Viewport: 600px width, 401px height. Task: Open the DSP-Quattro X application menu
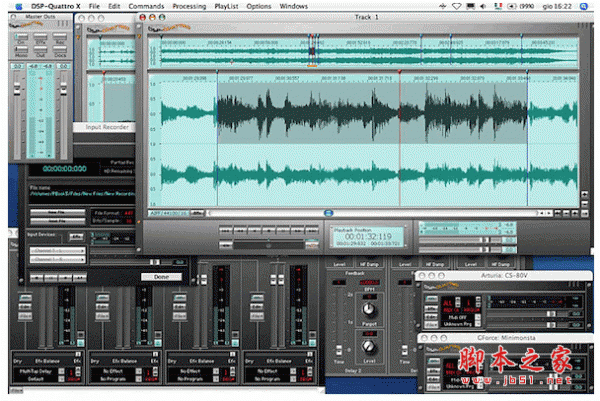pyautogui.click(x=55, y=6)
